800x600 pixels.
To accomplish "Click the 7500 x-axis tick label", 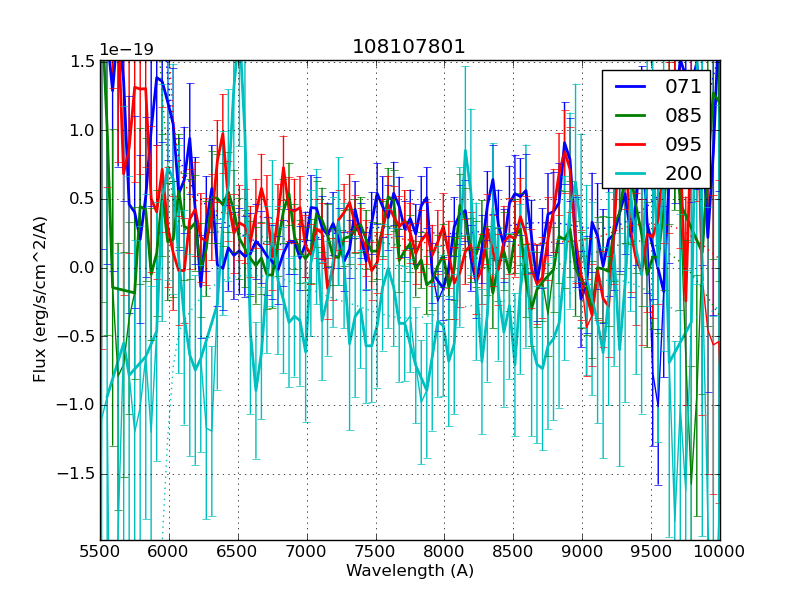I will (376, 551).
